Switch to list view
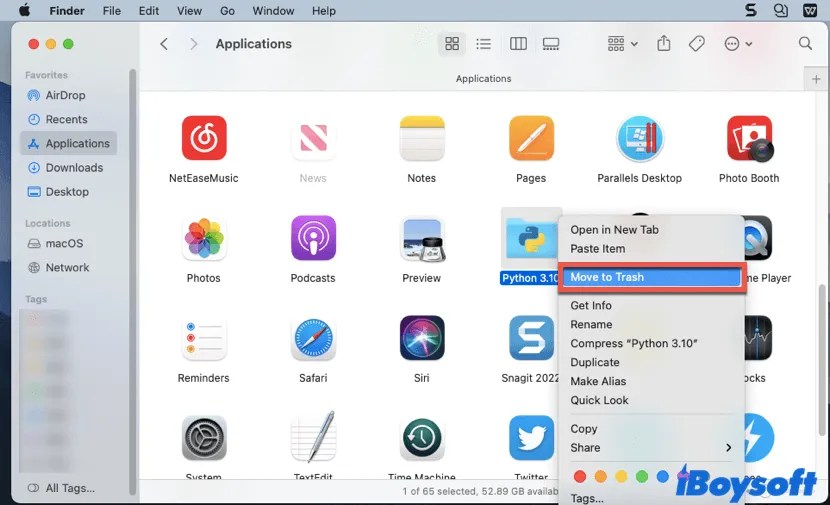This screenshot has height=505, width=830. click(483, 44)
